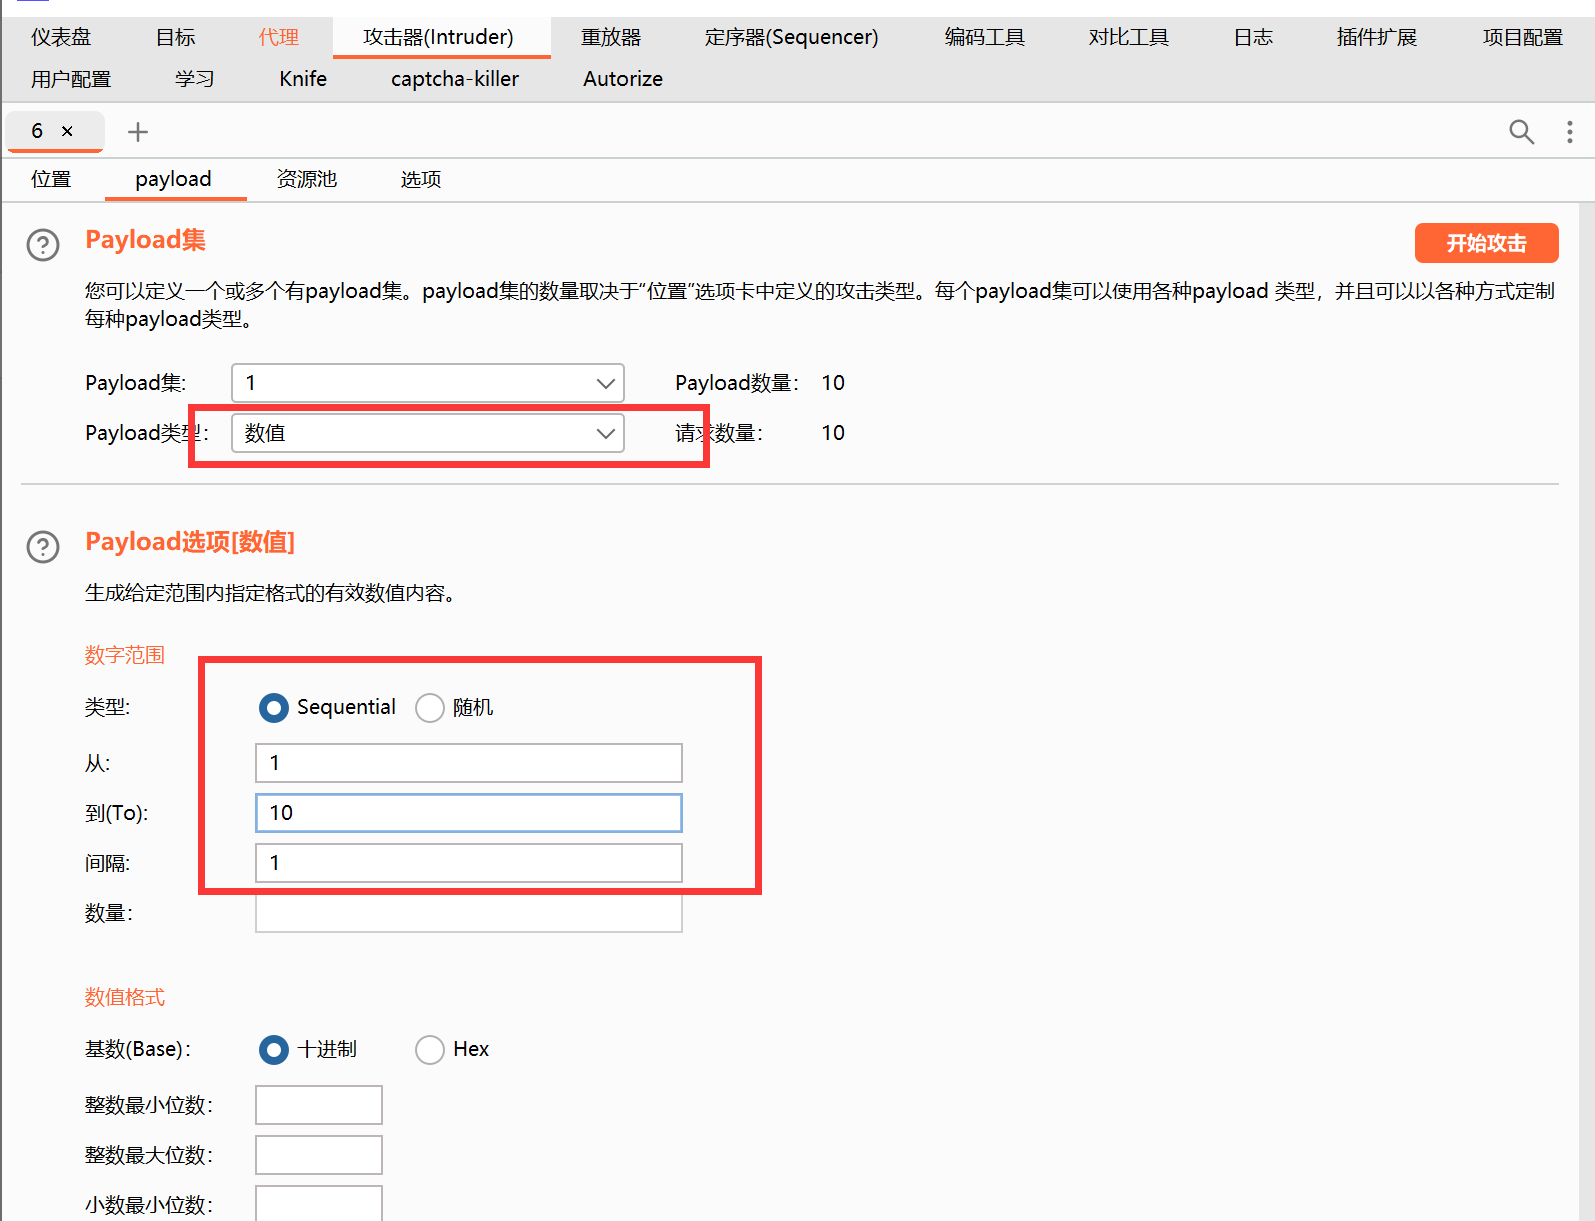Screen dimensions: 1595x1221
Task: Focus the 小数最小位数 field
Action: pos(319,1203)
